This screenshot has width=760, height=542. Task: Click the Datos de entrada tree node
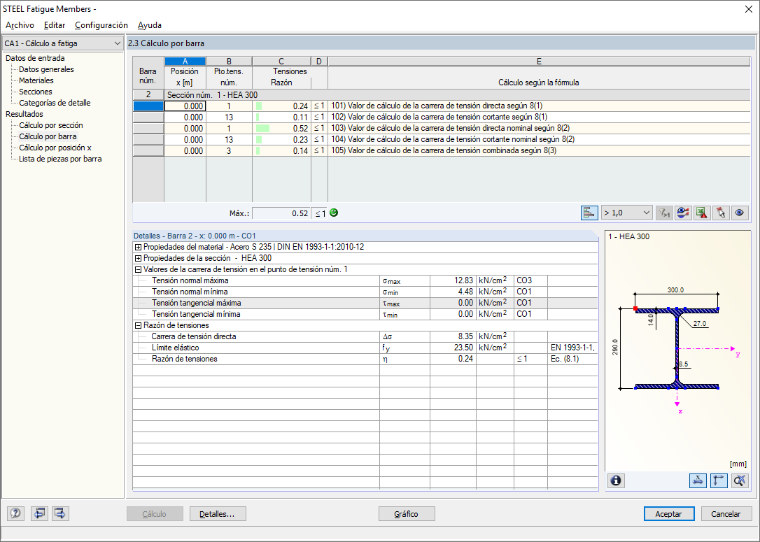coord(35,58)
